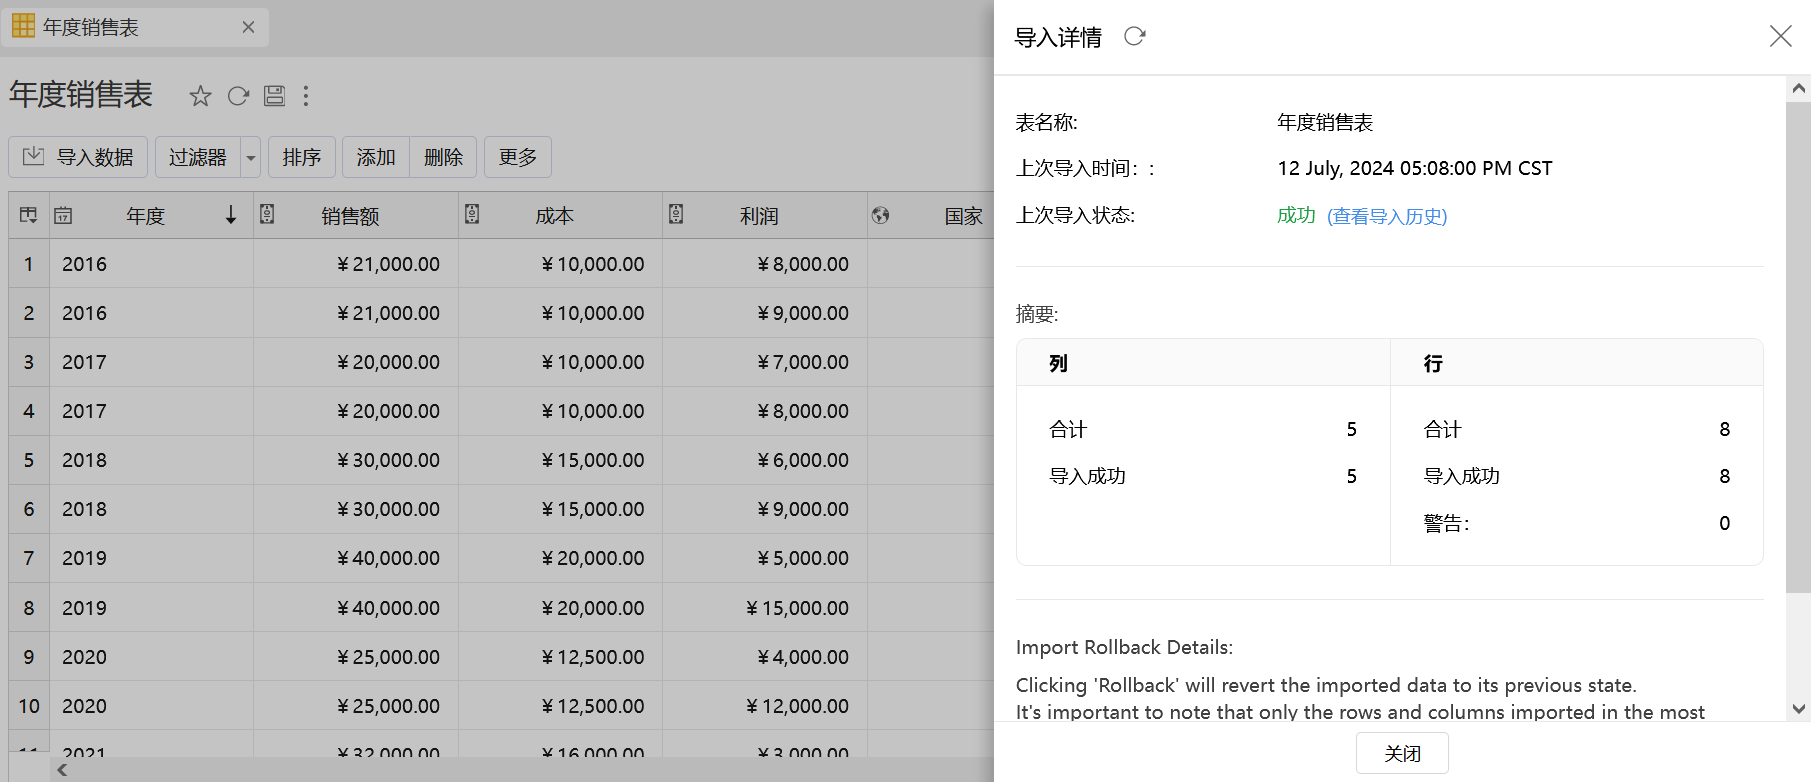Click the 年度 column header label
This screenshot has width=1812, height=782.
pyautogui.click(x=145, y=216)
